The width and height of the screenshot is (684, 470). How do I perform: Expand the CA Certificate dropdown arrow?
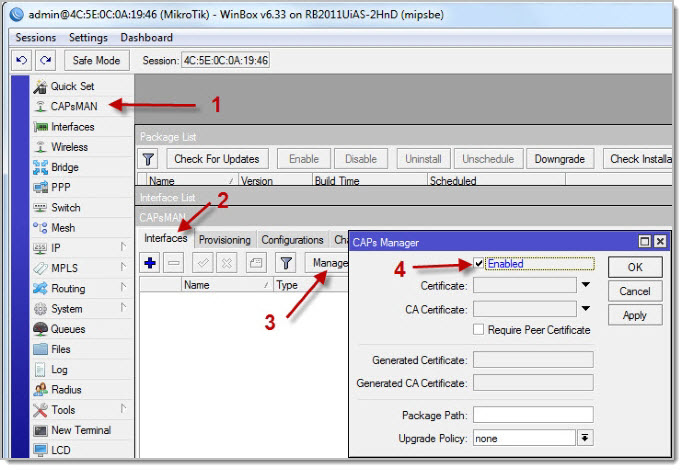[x=585, y=309]
